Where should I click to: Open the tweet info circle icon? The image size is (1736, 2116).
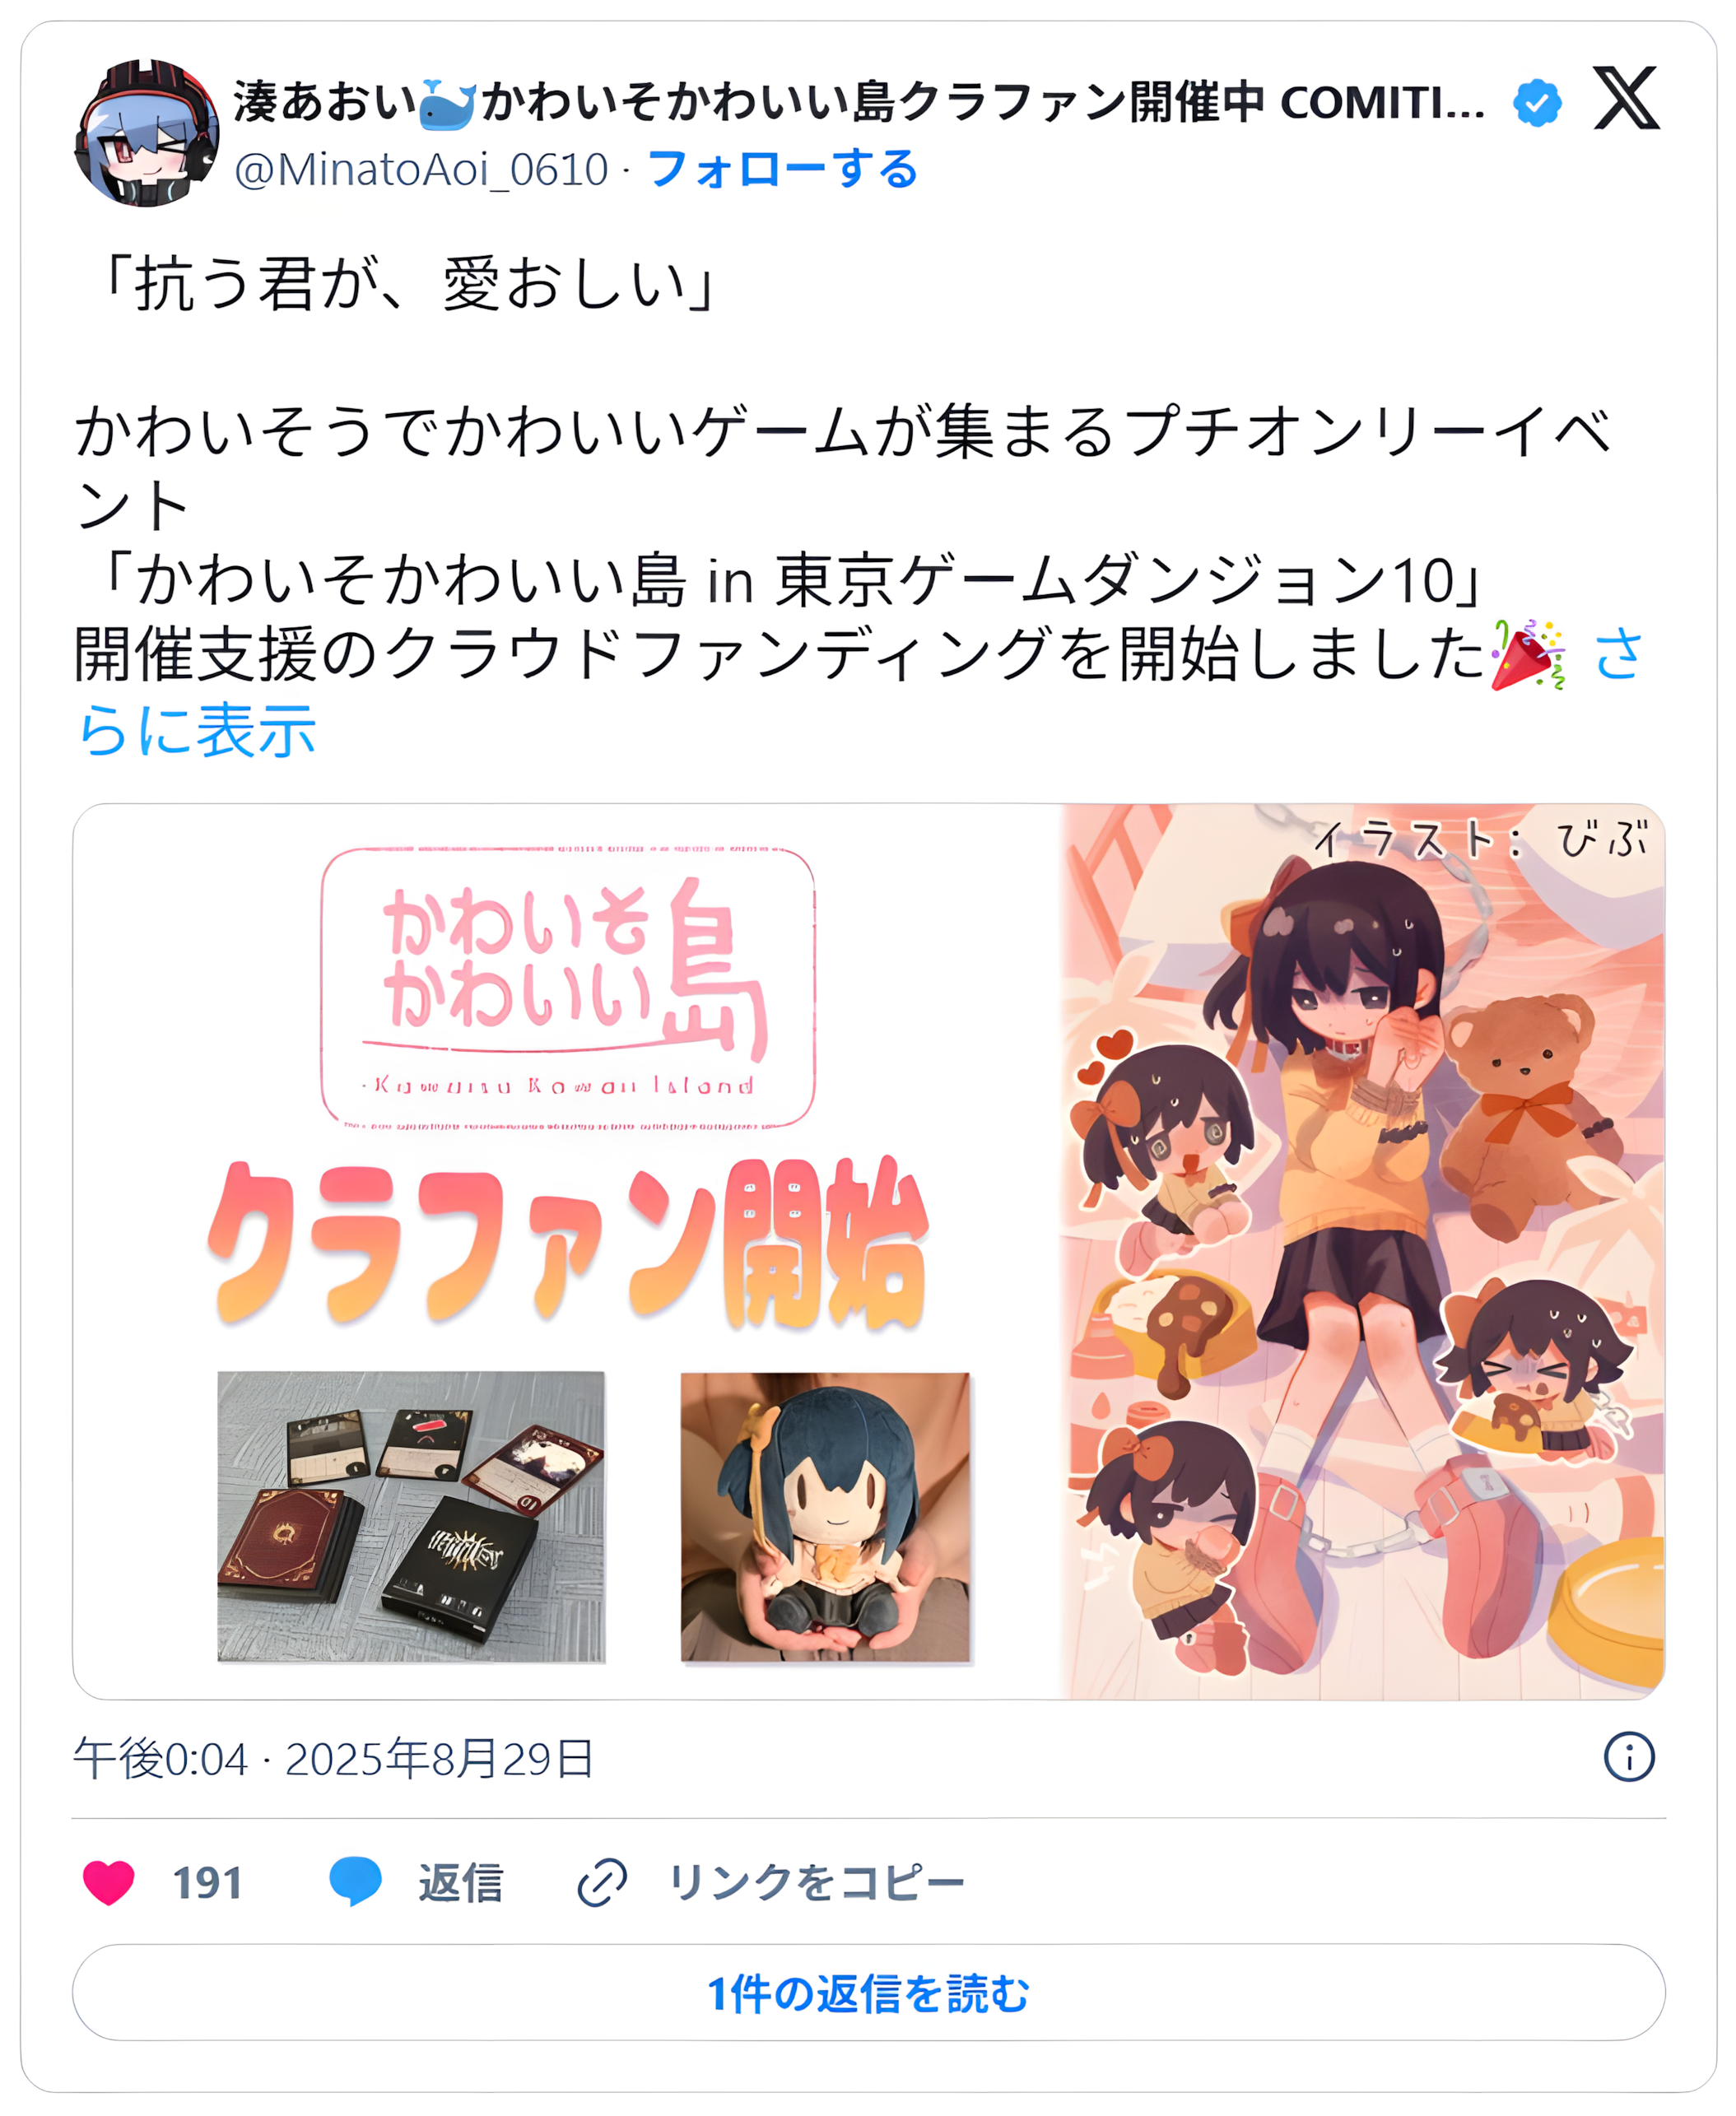click(x=1629, y=1757)
